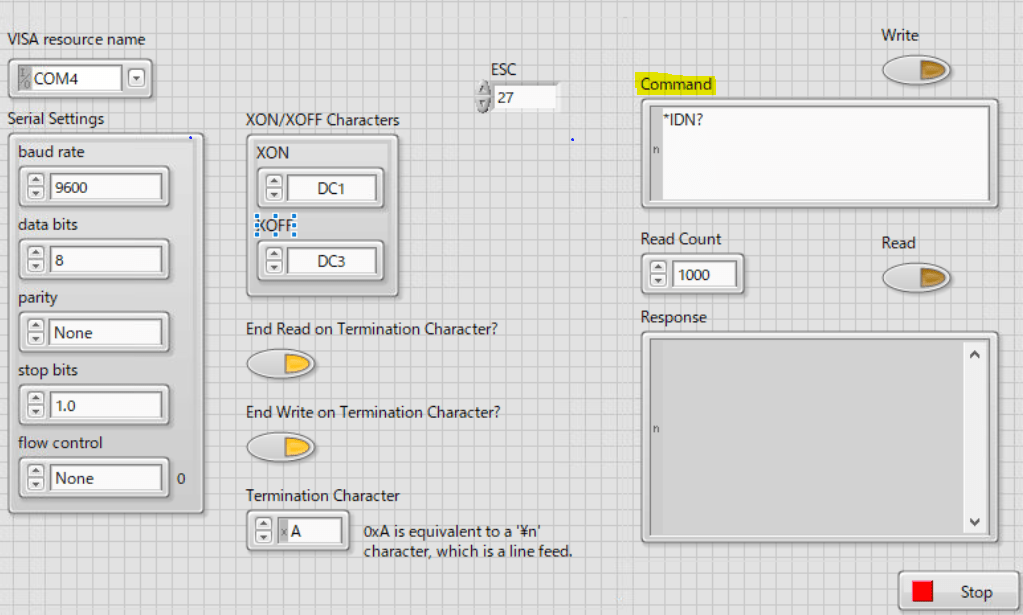Click inside the Command text box
This screenshot has width=1023, height=615.
(x=820, y=150)
